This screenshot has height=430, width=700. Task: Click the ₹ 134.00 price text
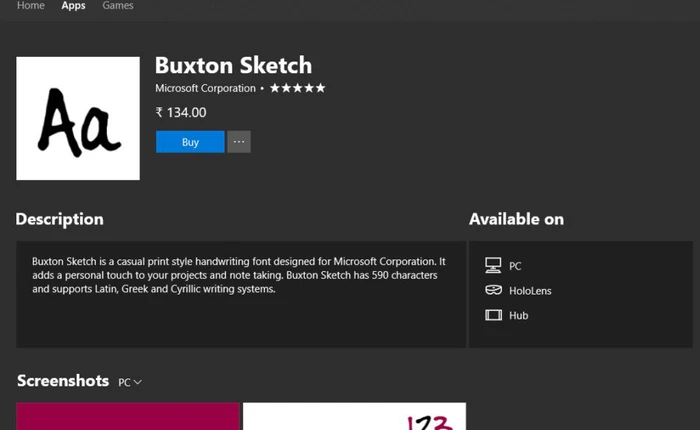pyautogui.click(x=181, y=113)
